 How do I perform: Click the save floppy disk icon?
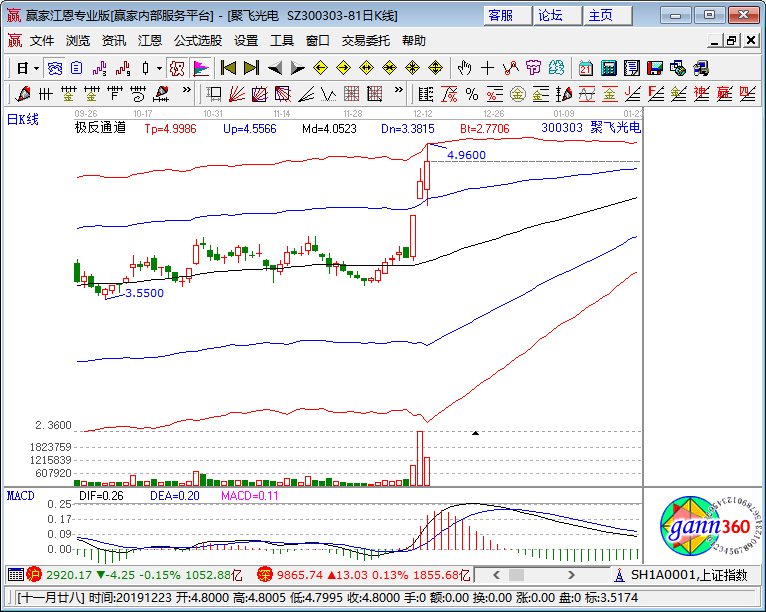click(655, 68)
